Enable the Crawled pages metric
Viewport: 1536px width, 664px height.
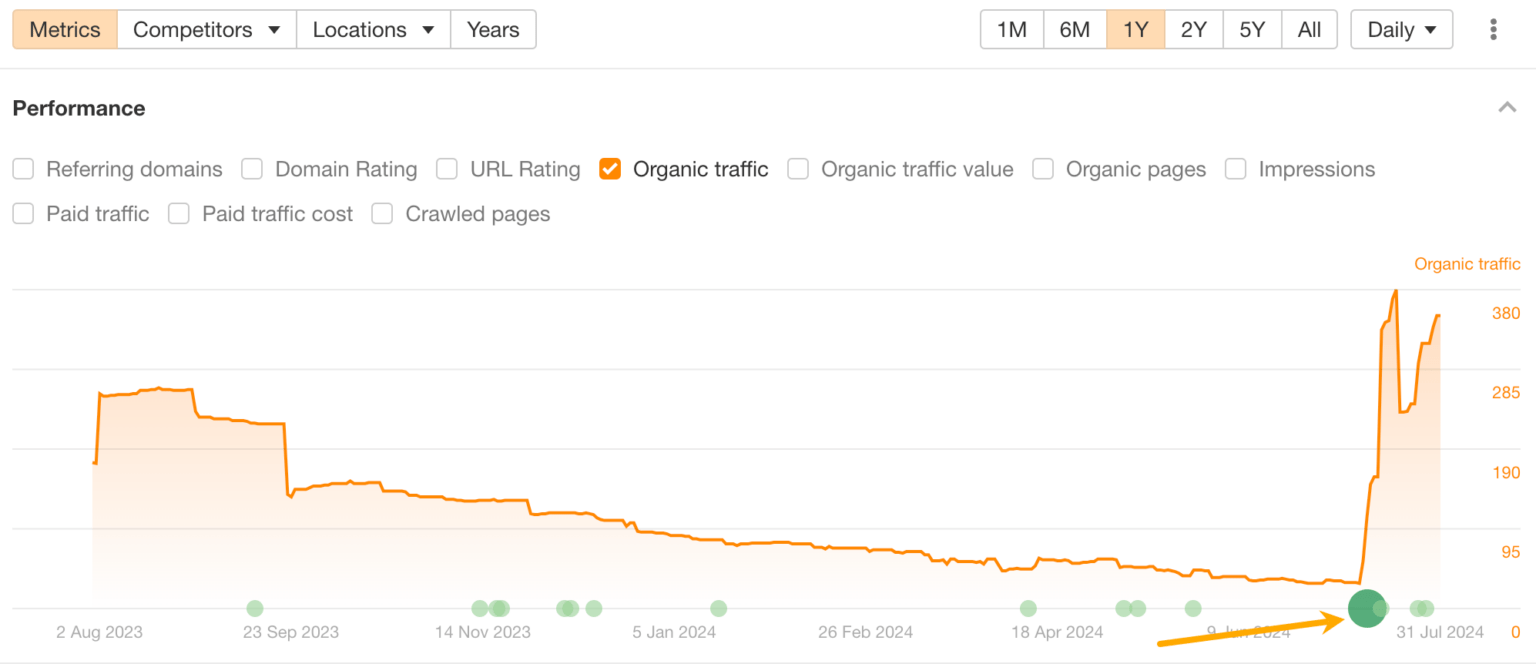click(x=381, y=213)
